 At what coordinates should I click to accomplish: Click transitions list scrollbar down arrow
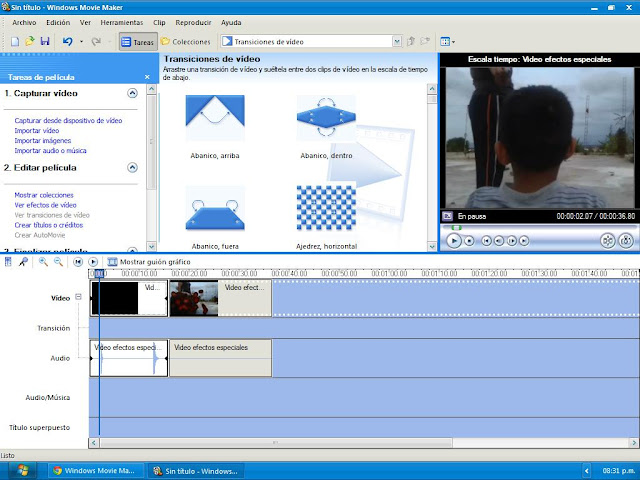pyautogui.click(x=432, y=246)
